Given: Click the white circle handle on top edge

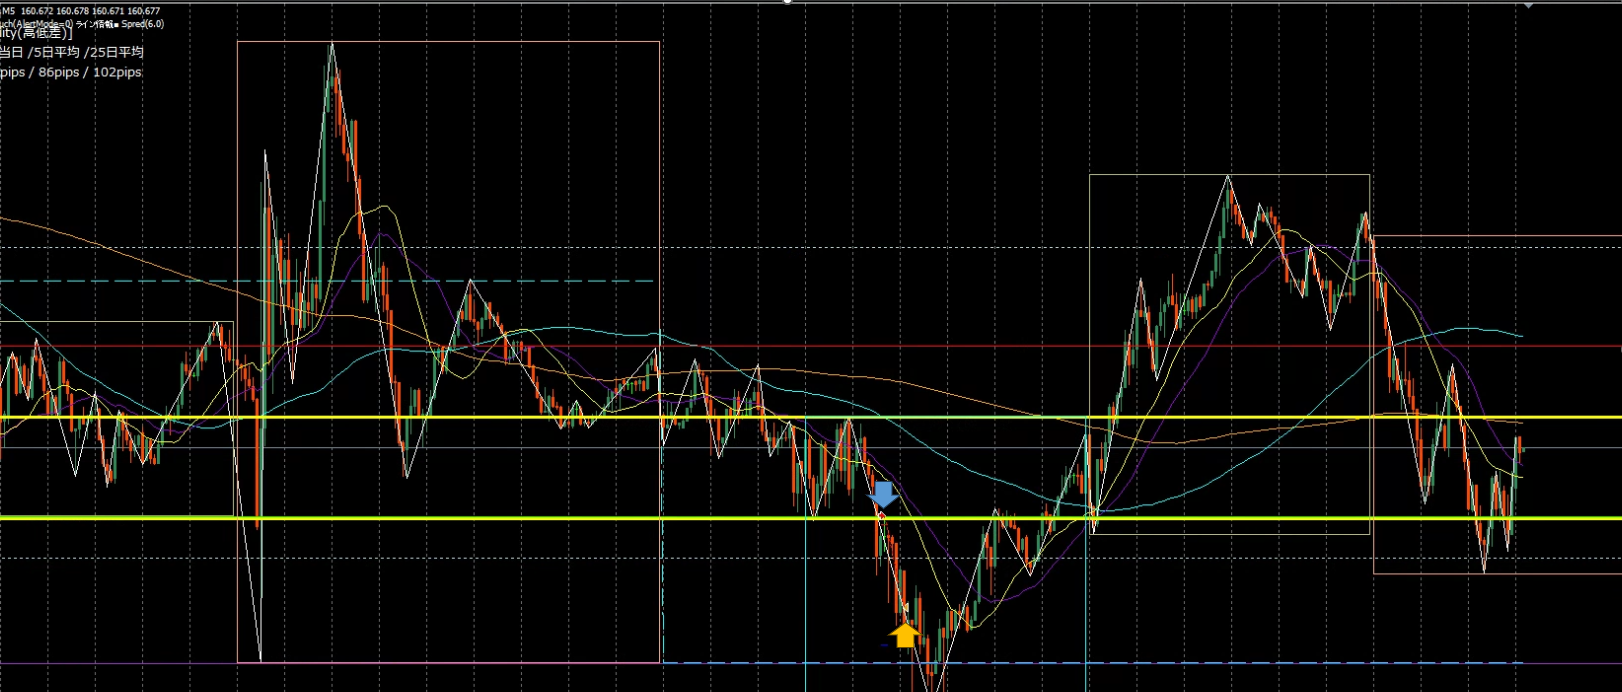Looking at the screenshot, I should (788, 2).
